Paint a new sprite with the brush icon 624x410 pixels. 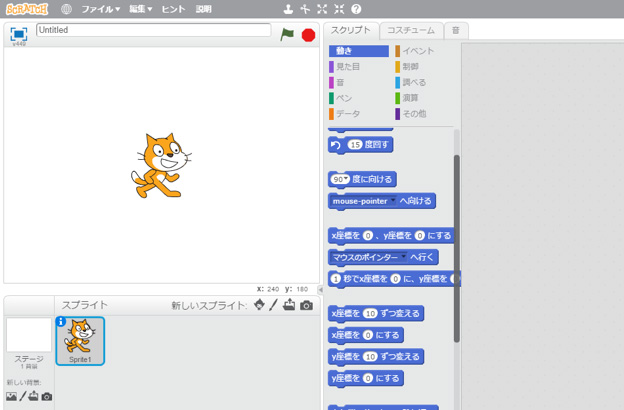pos(273,305)
